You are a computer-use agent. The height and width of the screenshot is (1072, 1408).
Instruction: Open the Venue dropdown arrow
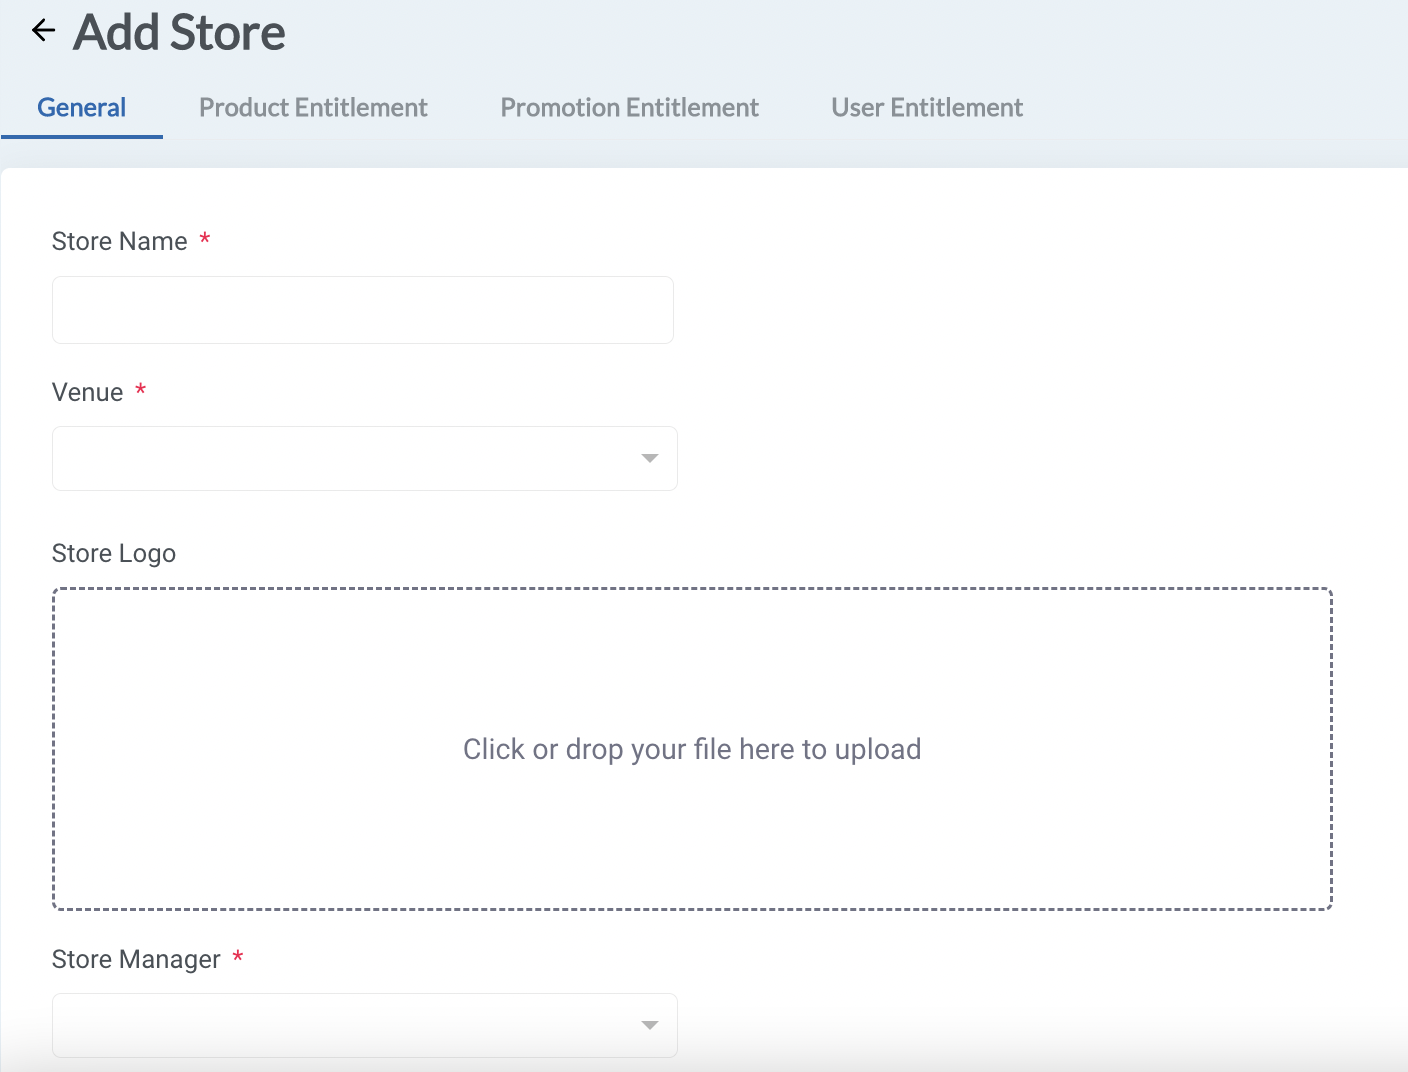pos(649,458)
